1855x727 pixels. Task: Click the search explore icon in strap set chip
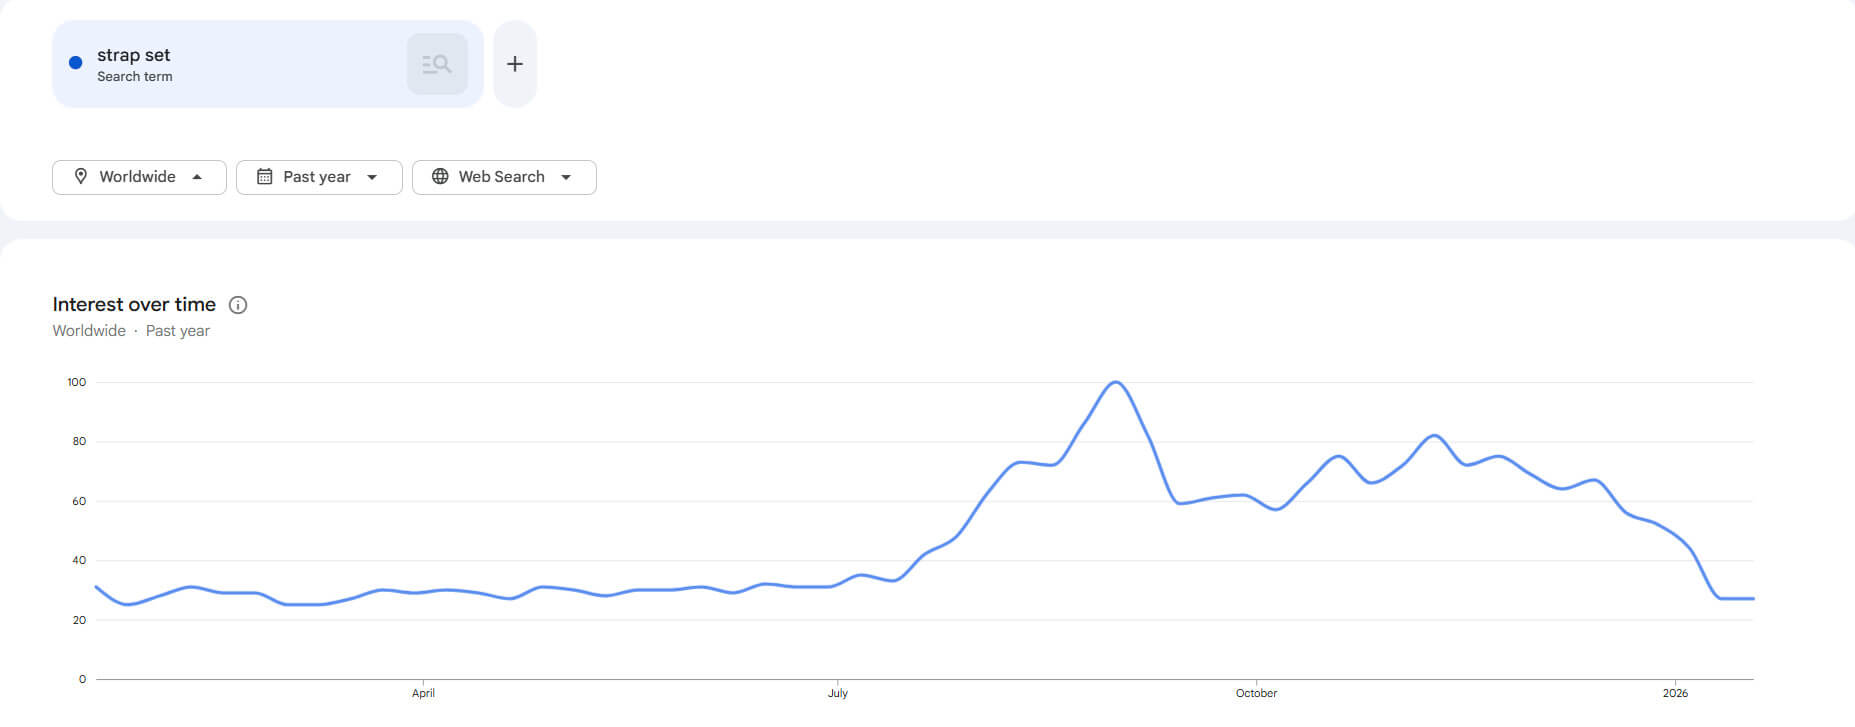[x=437, y=64]
